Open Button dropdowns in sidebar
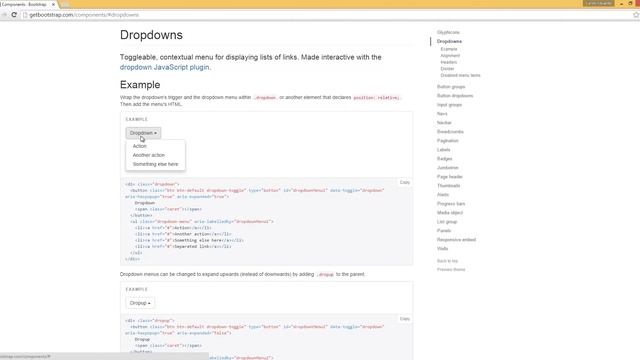This screenshot has width=640, height=360. tap(455, 96)
